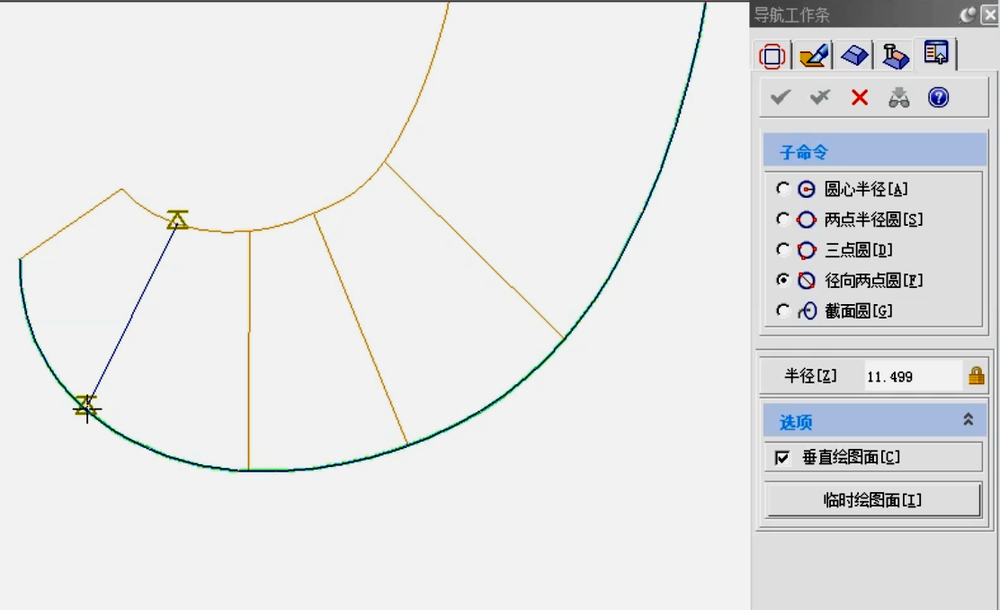
Task: Click the binoculars preview icon
Action: (899, 98)
